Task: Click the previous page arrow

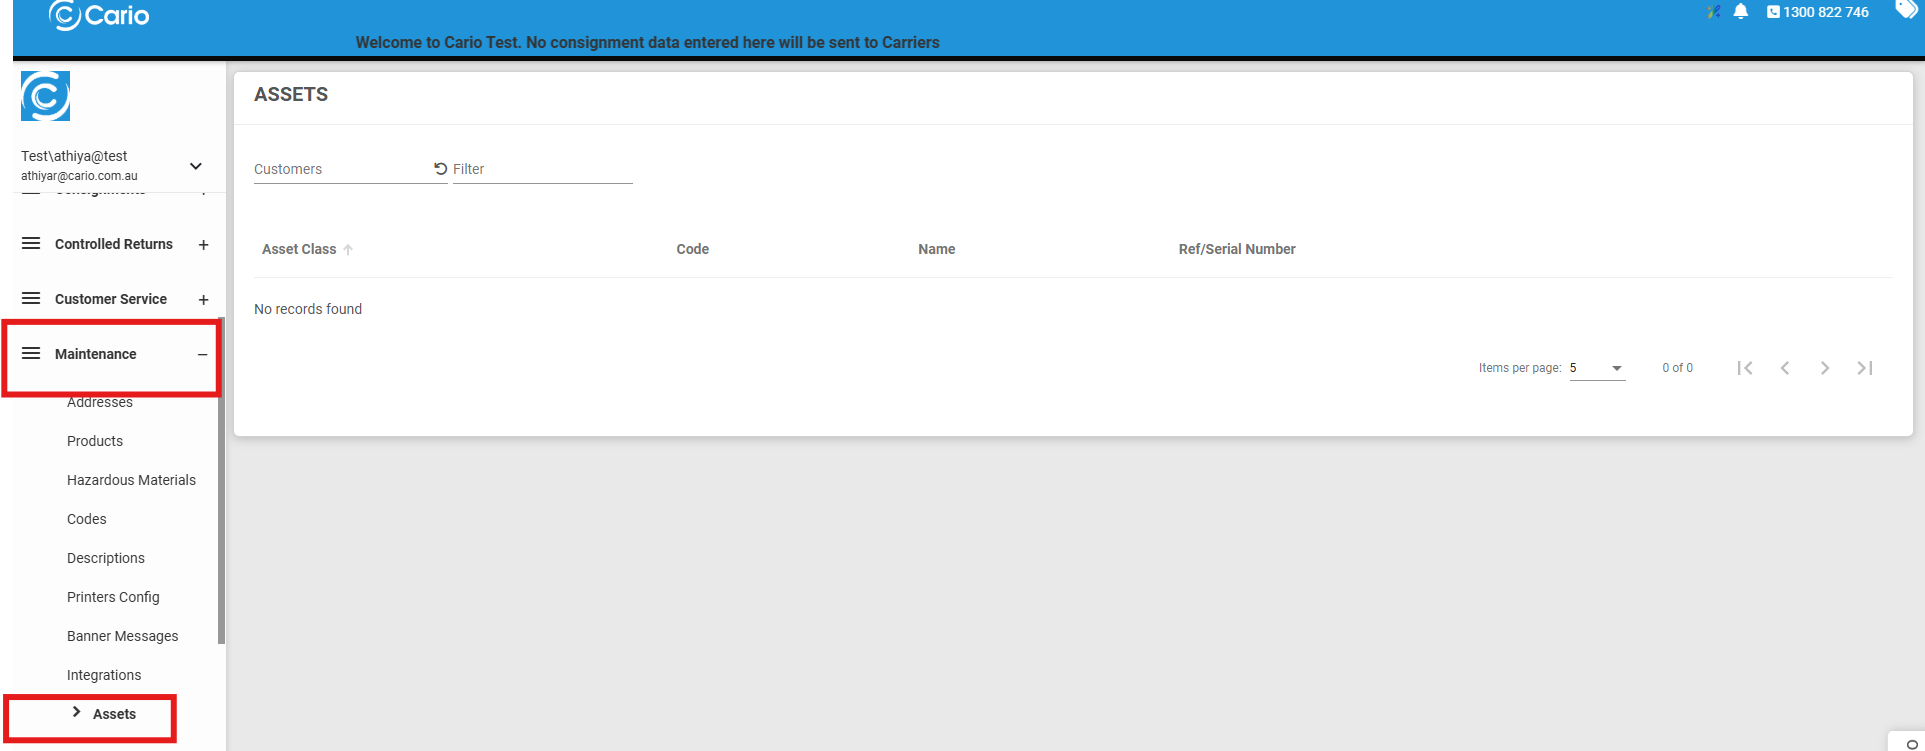Action: (1785, 368)
